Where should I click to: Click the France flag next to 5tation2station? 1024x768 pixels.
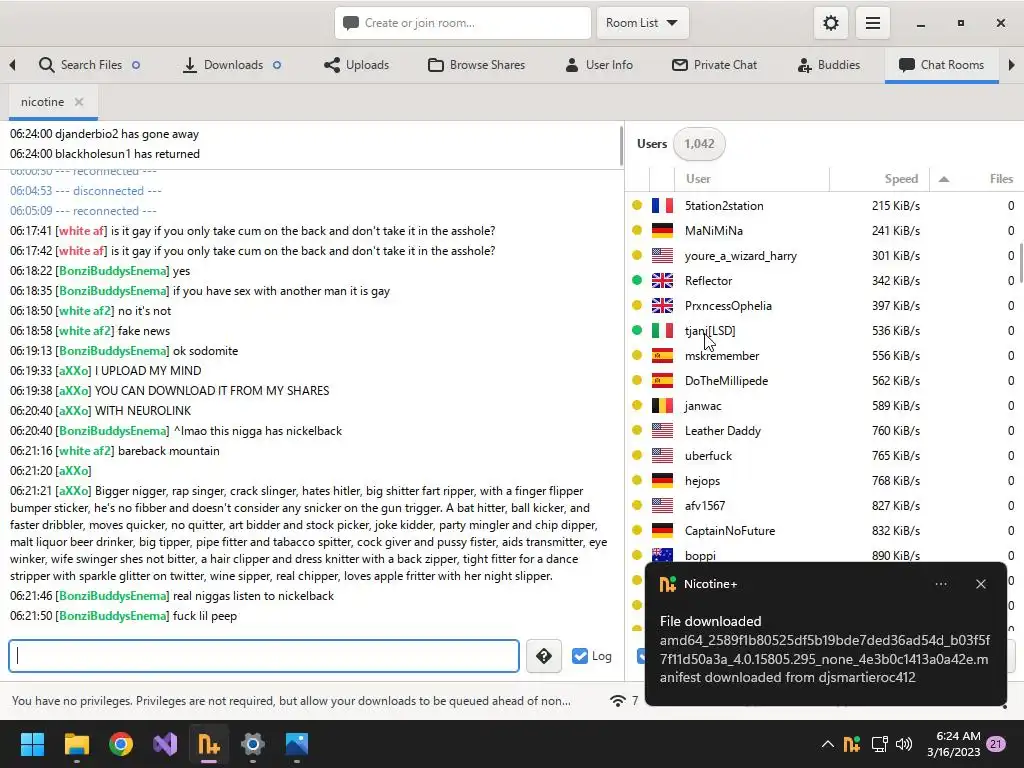pyautogui.click(x=662, y=206)
